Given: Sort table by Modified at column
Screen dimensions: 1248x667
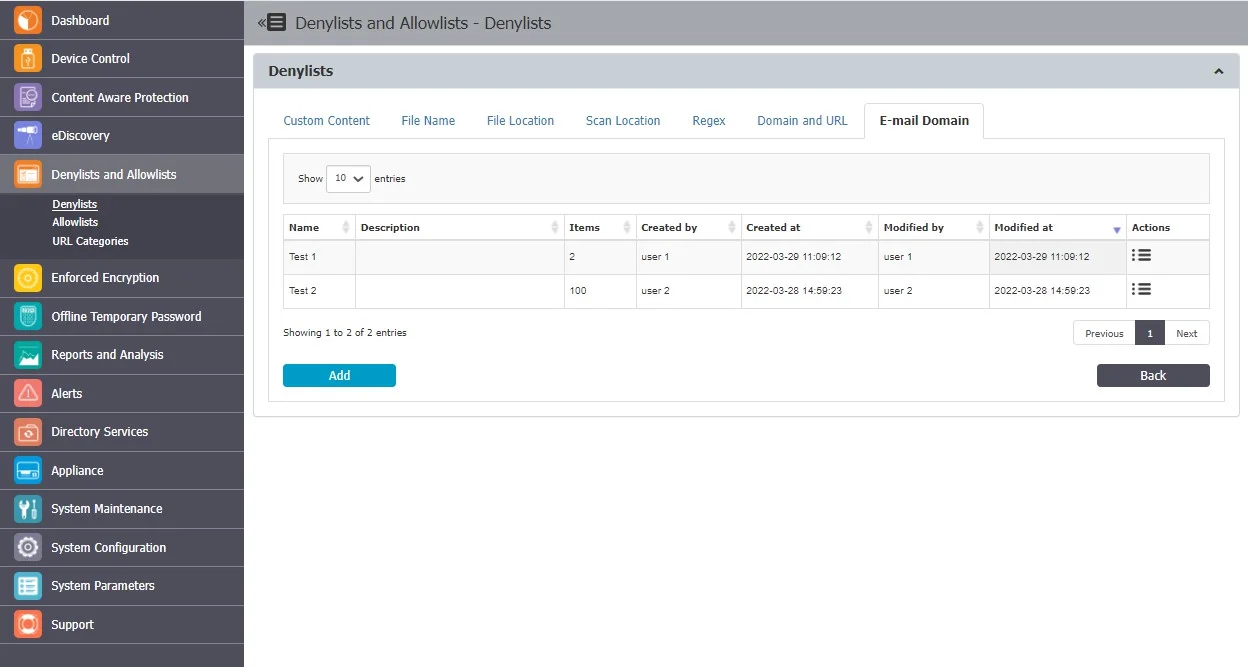Looking at the screenshot, I should pos(1058,227).
